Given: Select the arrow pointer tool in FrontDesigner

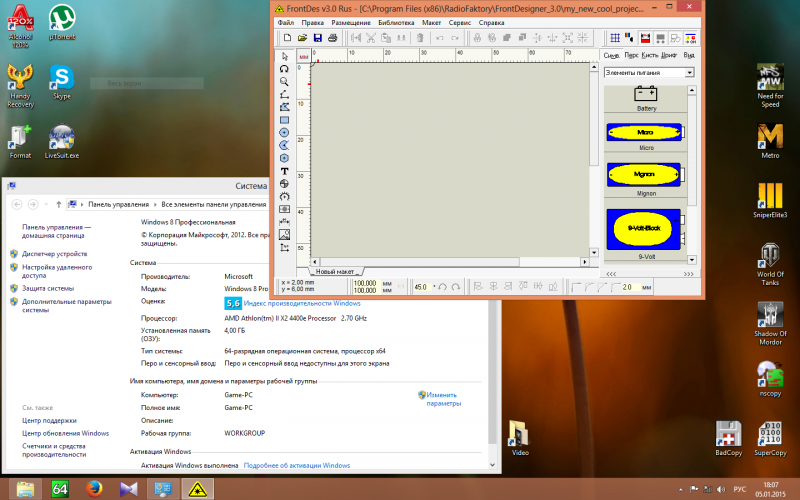Looking at the screenshot, I should (285, 56).
